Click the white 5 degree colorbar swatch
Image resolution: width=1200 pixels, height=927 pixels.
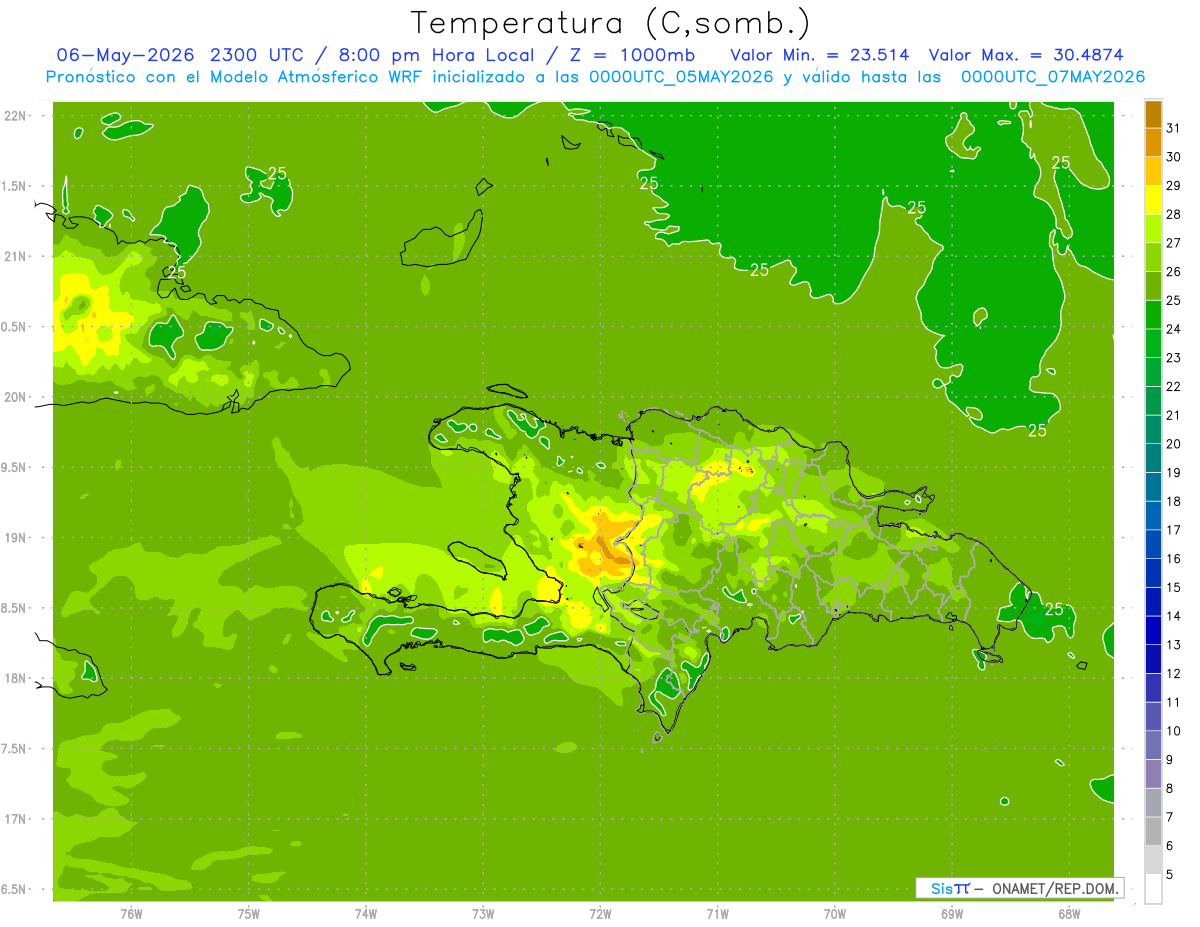point(1153,889)
